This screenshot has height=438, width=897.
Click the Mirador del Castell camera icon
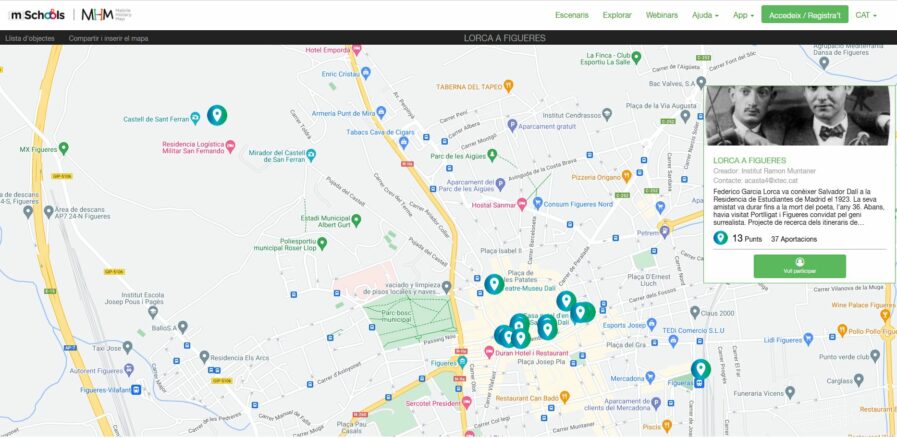[311, 154]
